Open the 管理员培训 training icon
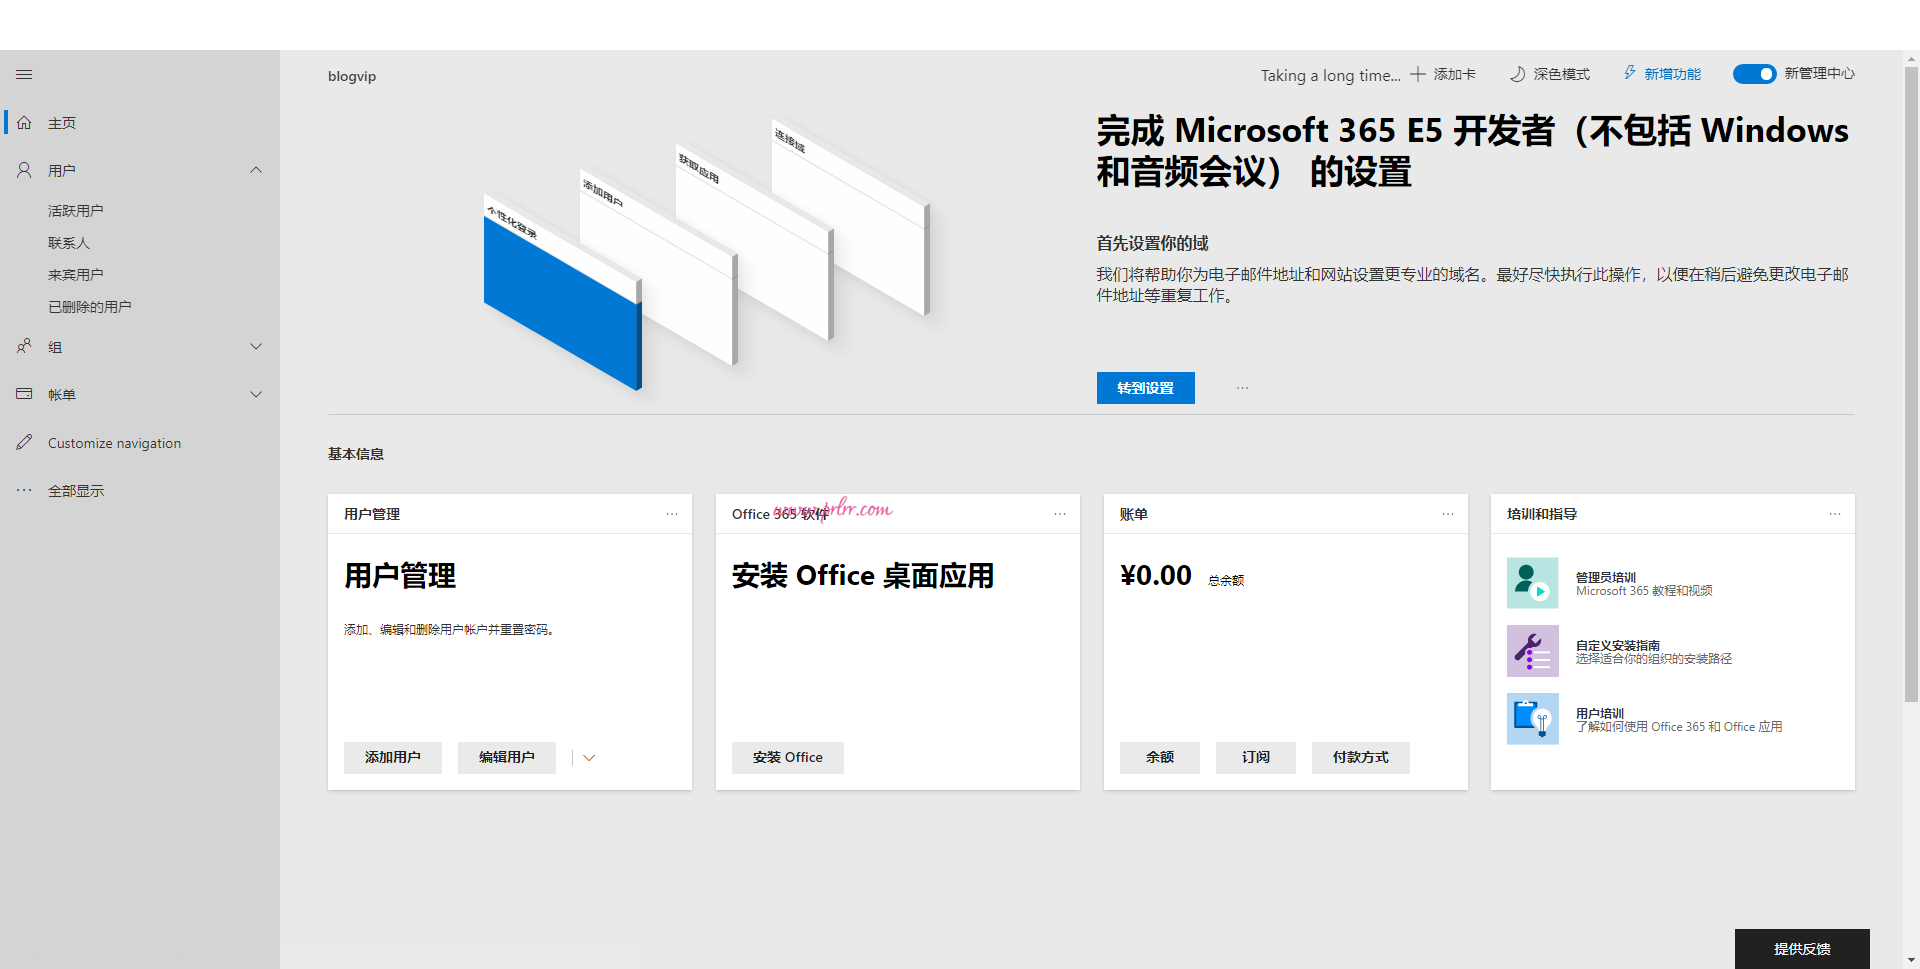 click(x=1532, y=583)
